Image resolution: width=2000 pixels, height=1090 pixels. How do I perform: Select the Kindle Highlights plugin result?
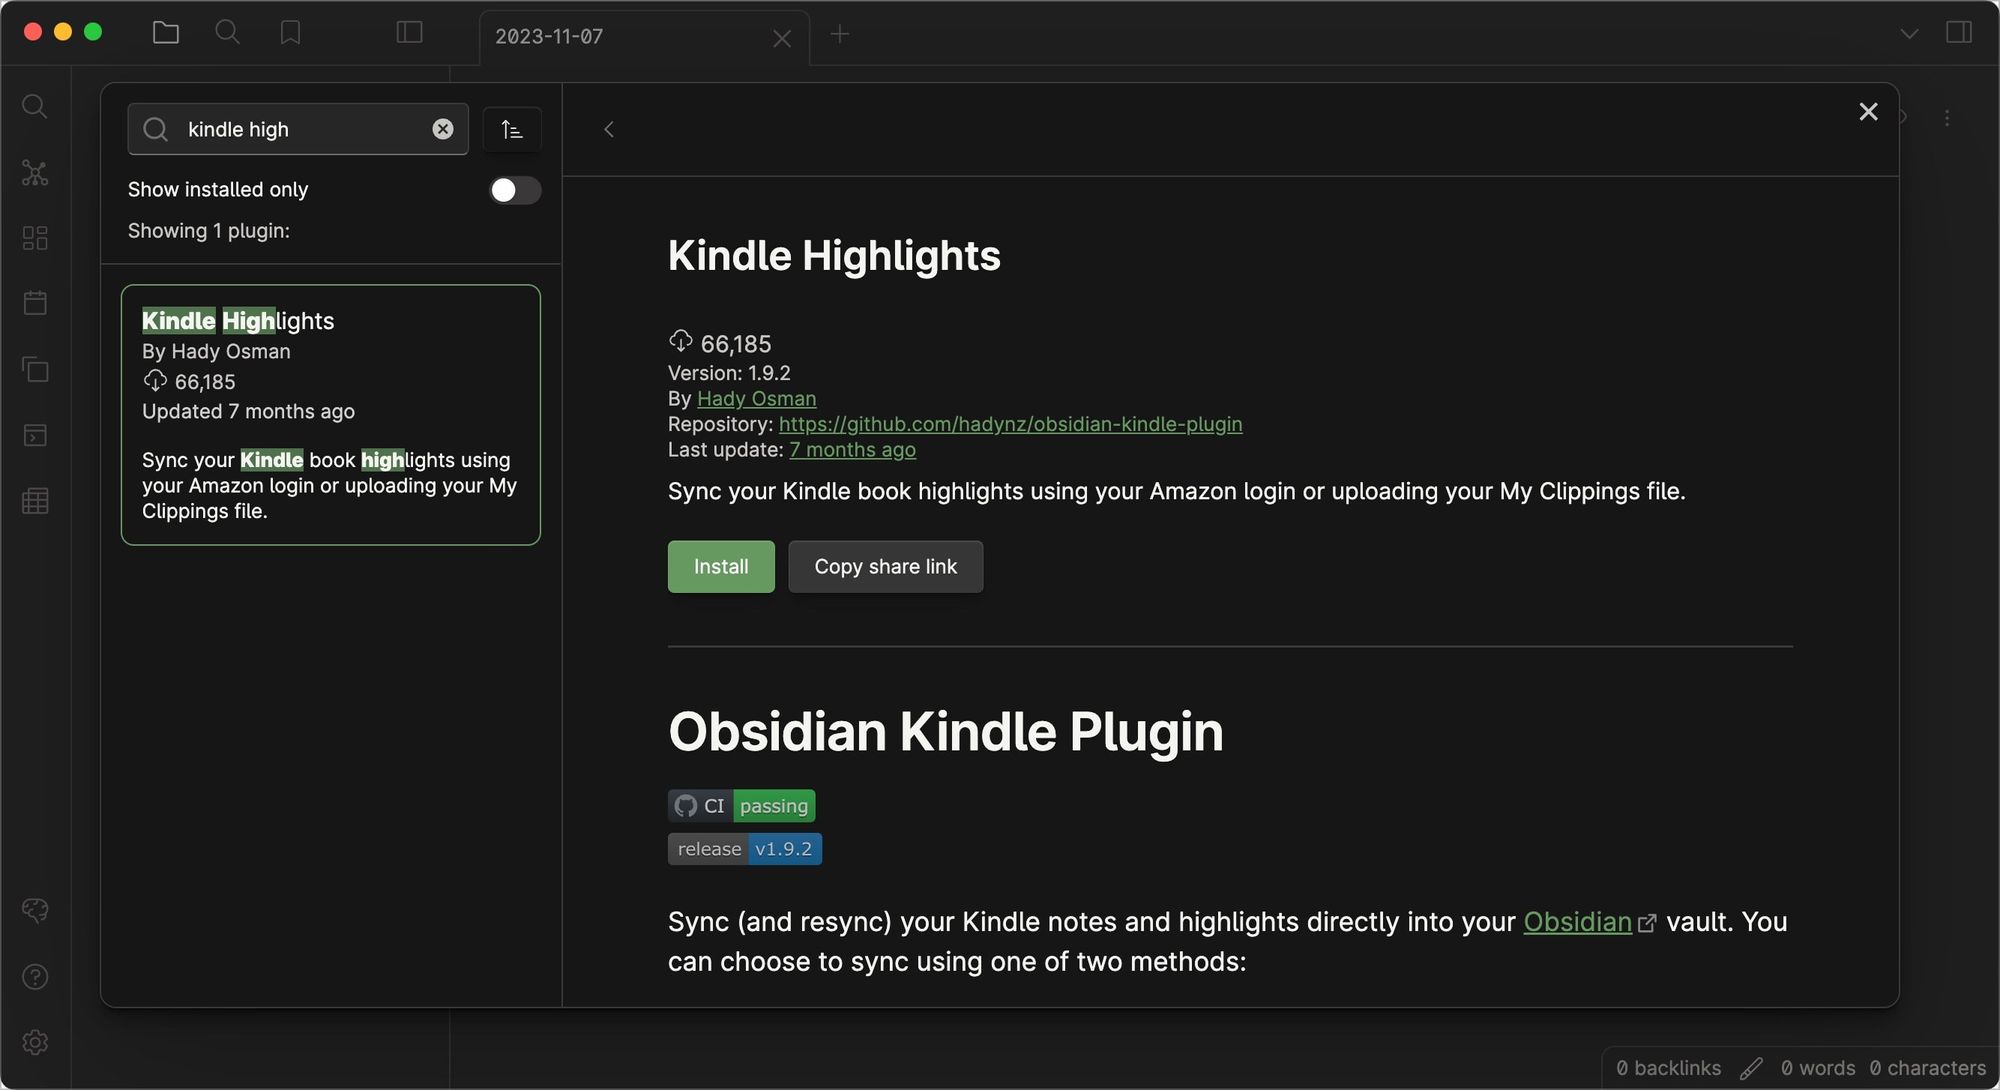click(330, 413)
